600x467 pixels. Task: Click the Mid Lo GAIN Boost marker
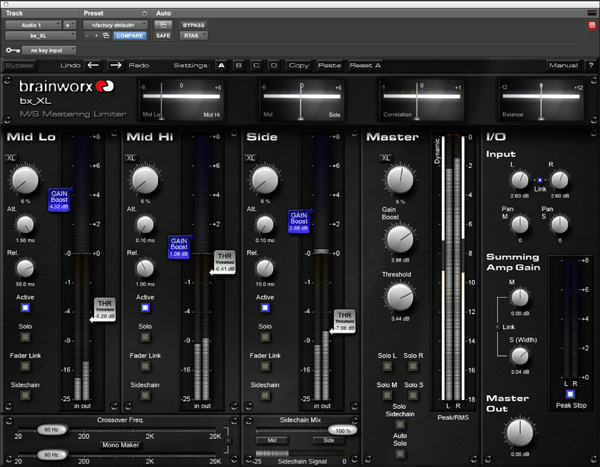point(59,200)
